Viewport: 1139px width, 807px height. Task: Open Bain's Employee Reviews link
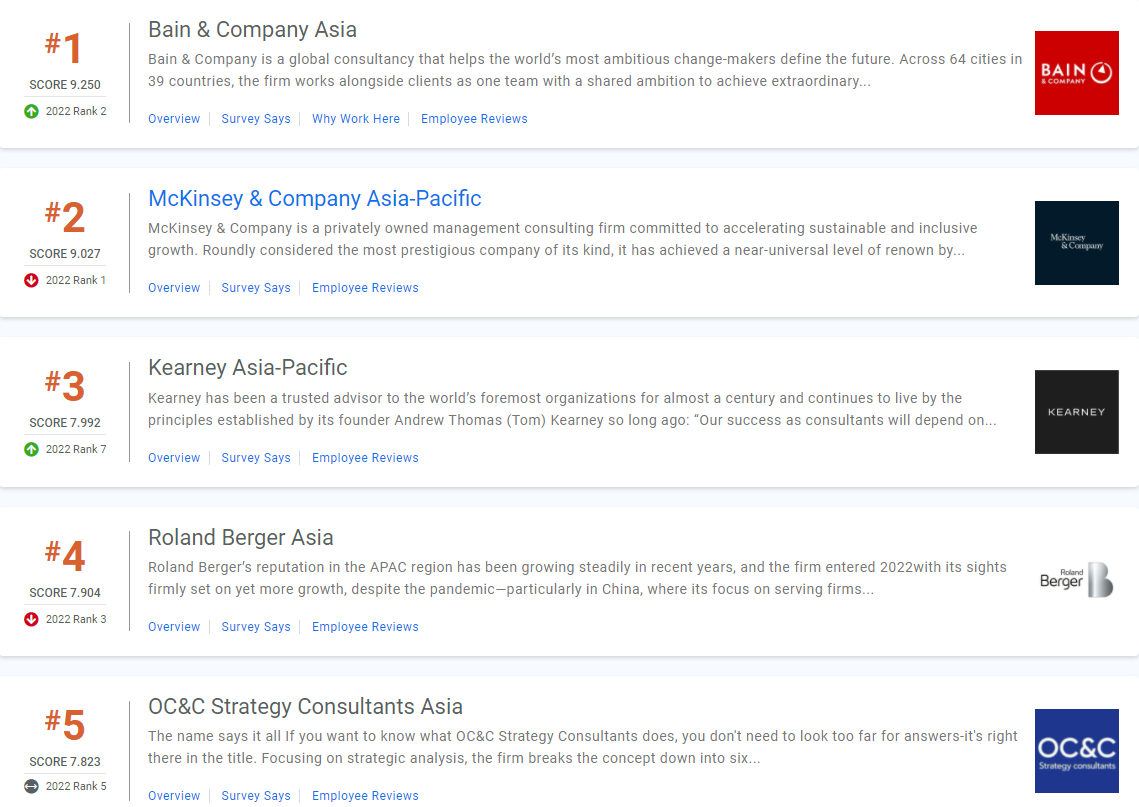pos(474,118)
